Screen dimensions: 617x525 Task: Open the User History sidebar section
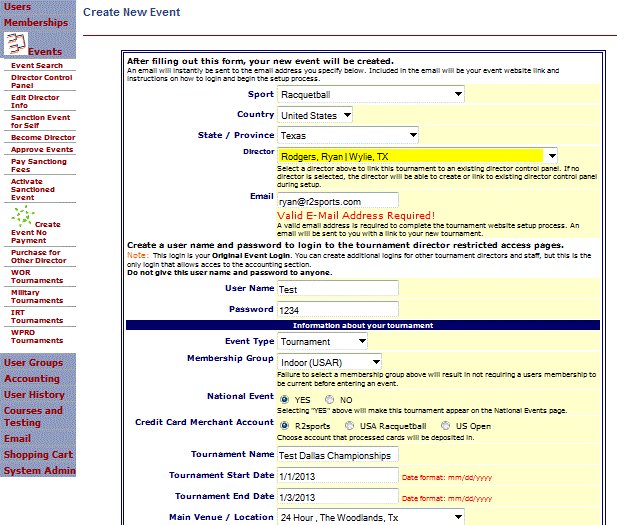[34, 394]
